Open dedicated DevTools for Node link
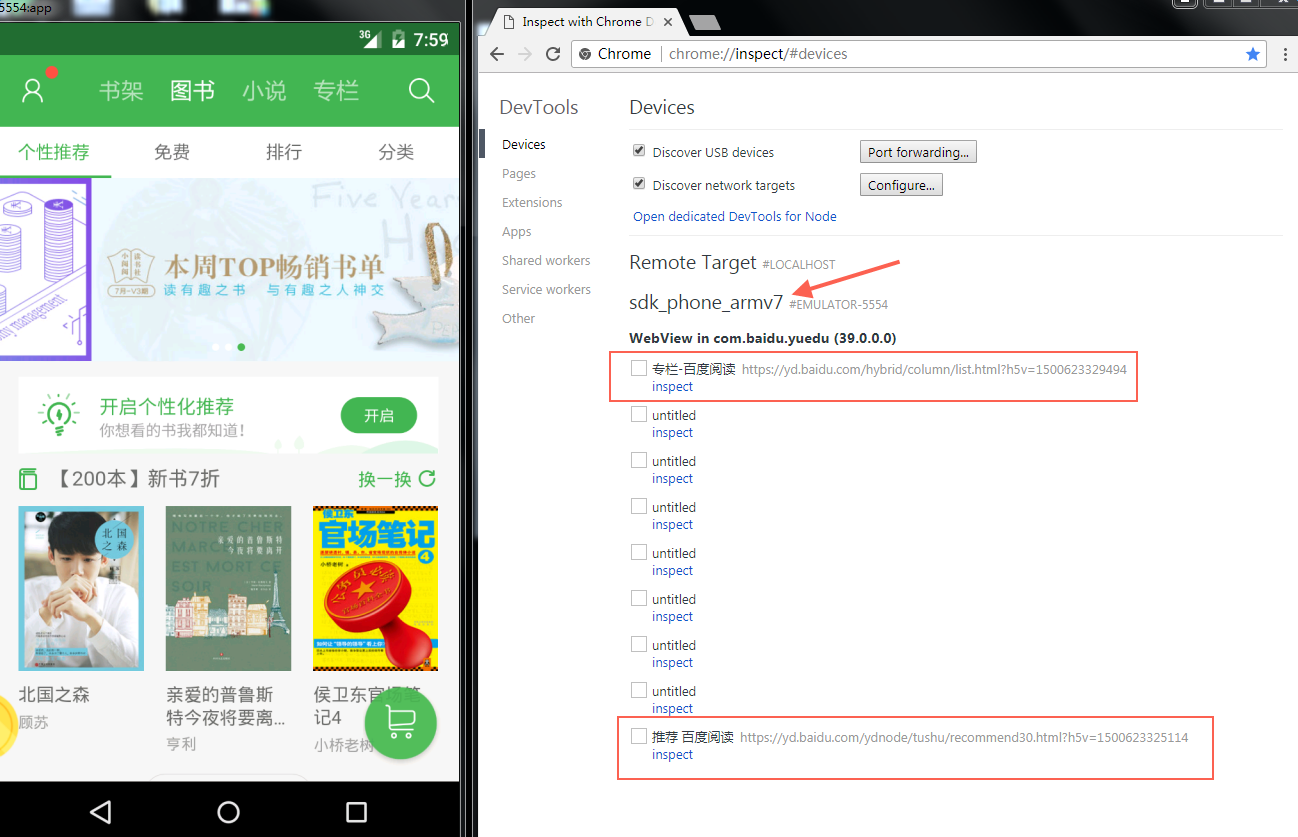This screenshot has height=837, width=1298. (x=735, y=216)
